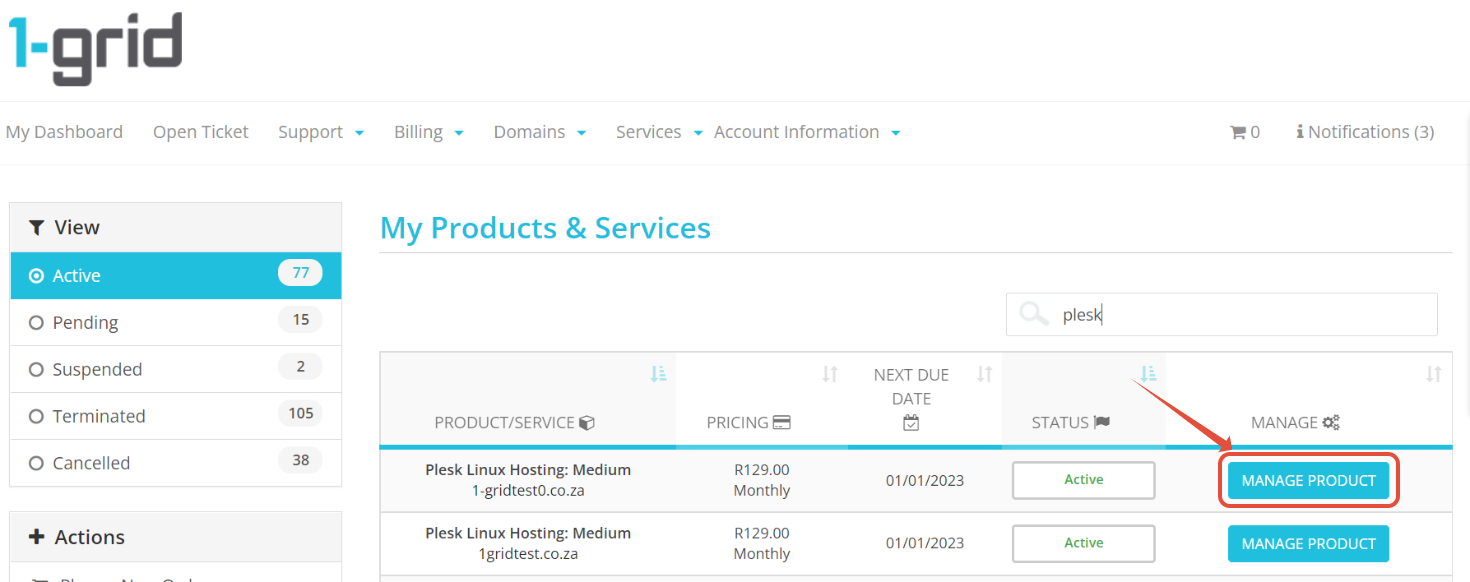Click the 77 count badge on Active

click(x=300, y=273)
